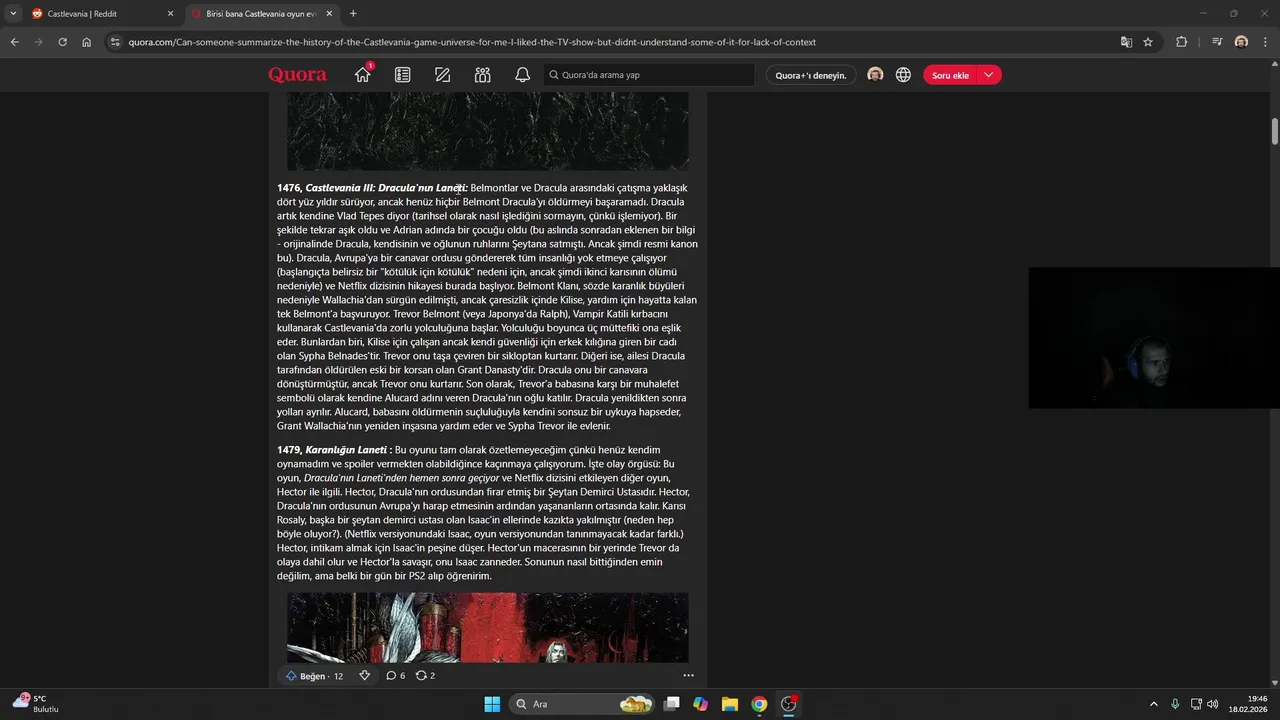Open the Quora home feed icon
1280x720 pixels.
(362, 75)
